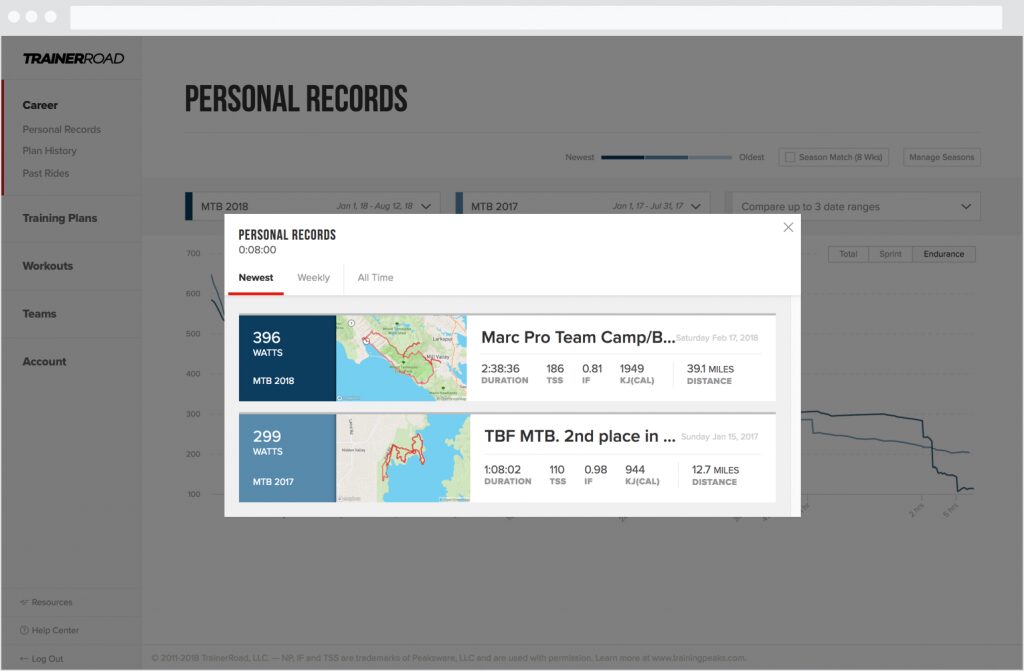Click the Log Out arrow icon
This screenshot has width=1024, height=671.
point(23,658)
